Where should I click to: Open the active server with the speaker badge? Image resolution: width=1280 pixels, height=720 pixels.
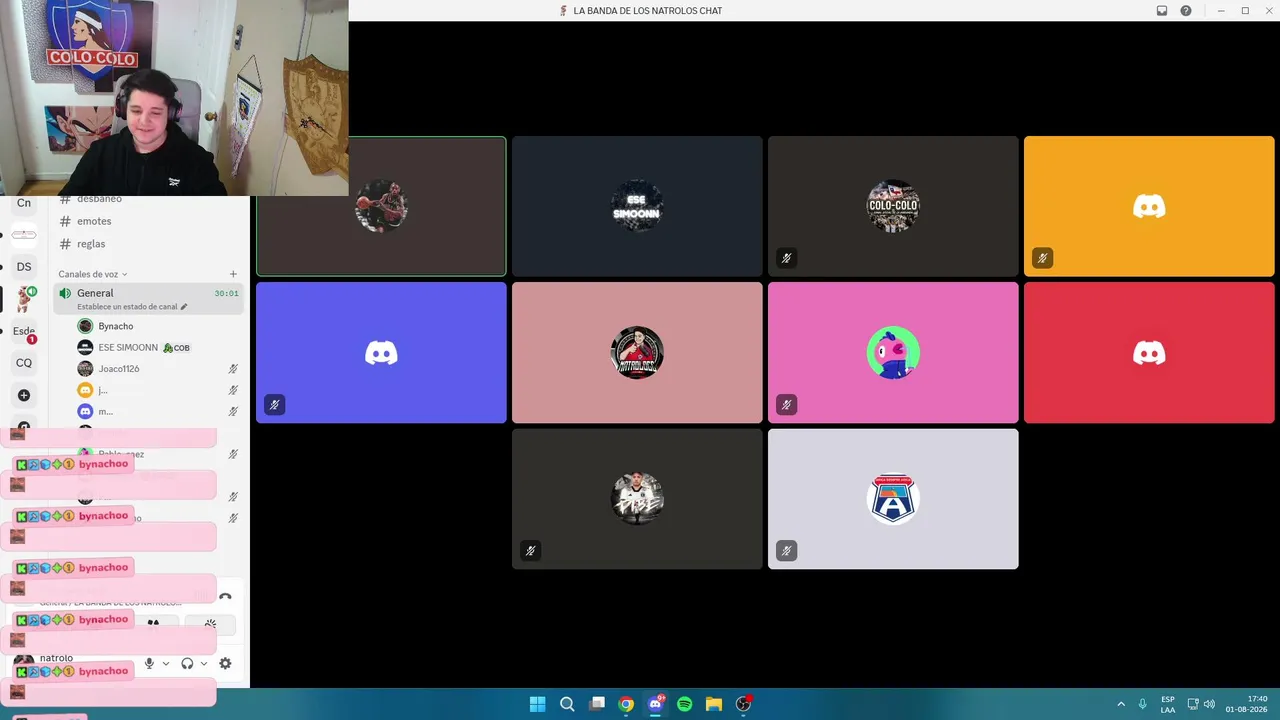pos(24,299)
